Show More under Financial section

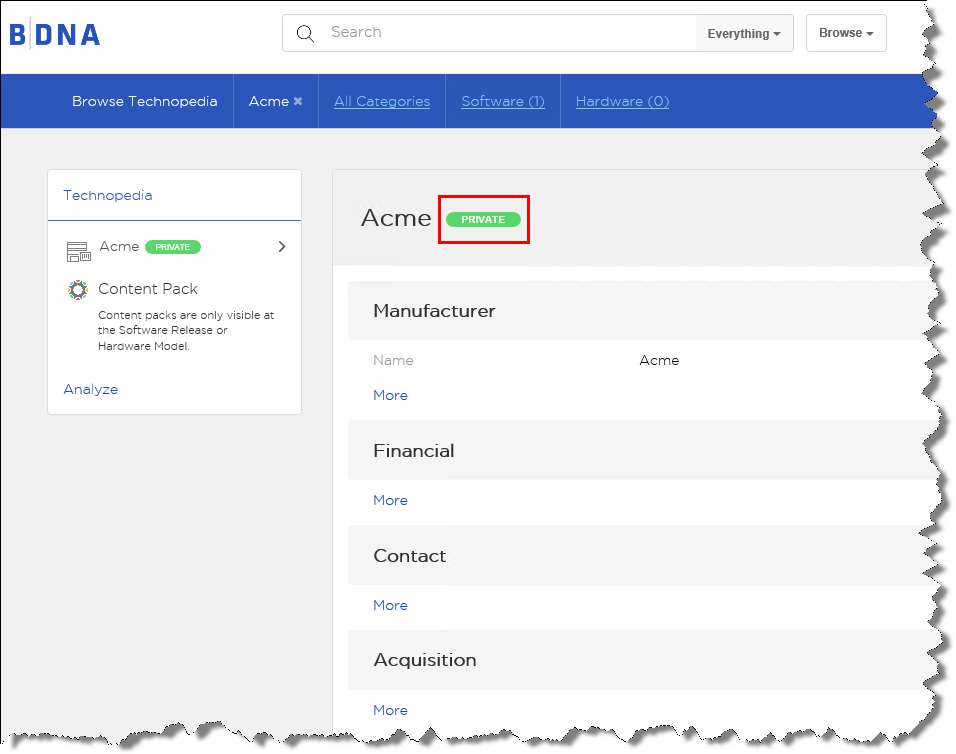click(x=390, y=500)
